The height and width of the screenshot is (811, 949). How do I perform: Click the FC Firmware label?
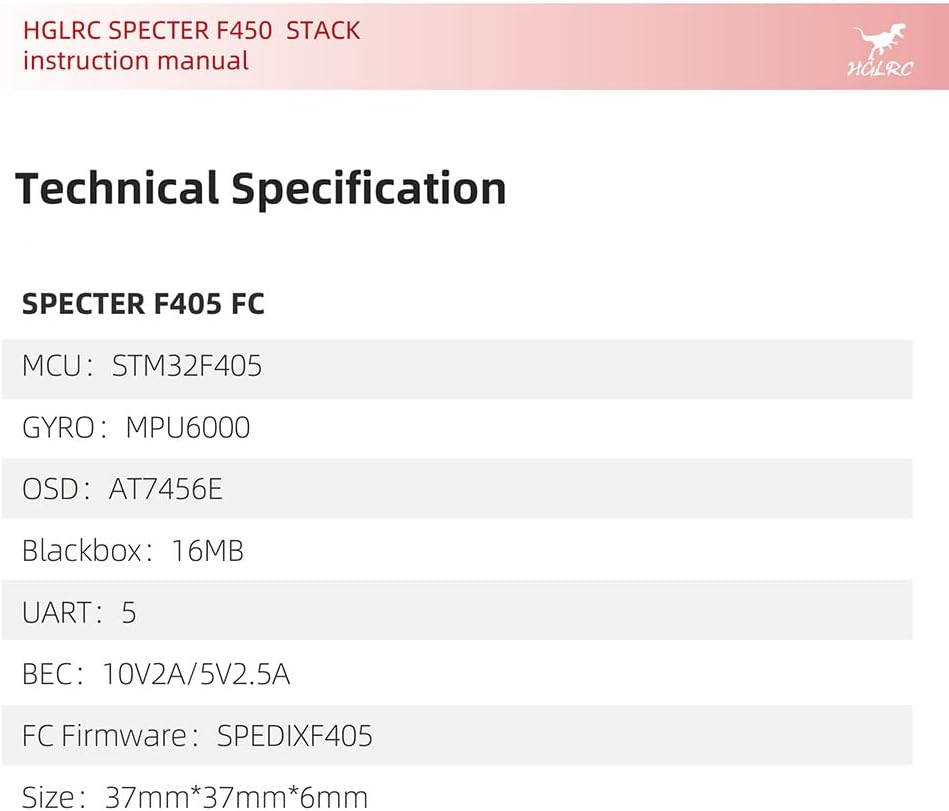pos(104,737)
